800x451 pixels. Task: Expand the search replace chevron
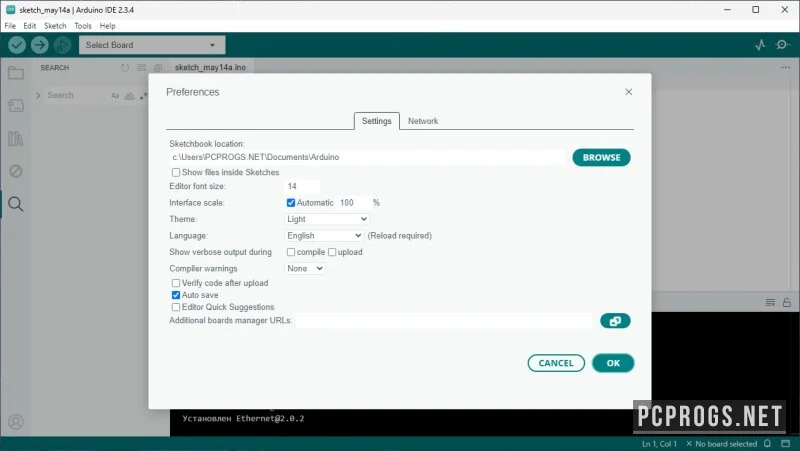pos(38,95)
